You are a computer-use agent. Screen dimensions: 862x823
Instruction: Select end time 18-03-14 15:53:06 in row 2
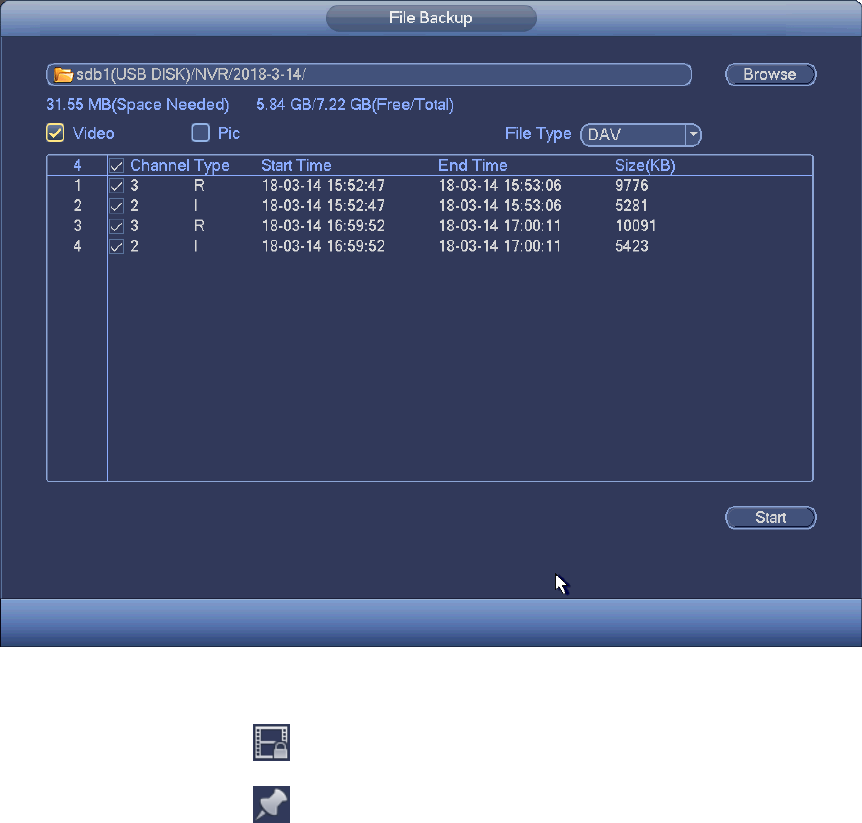coord(500,206)
